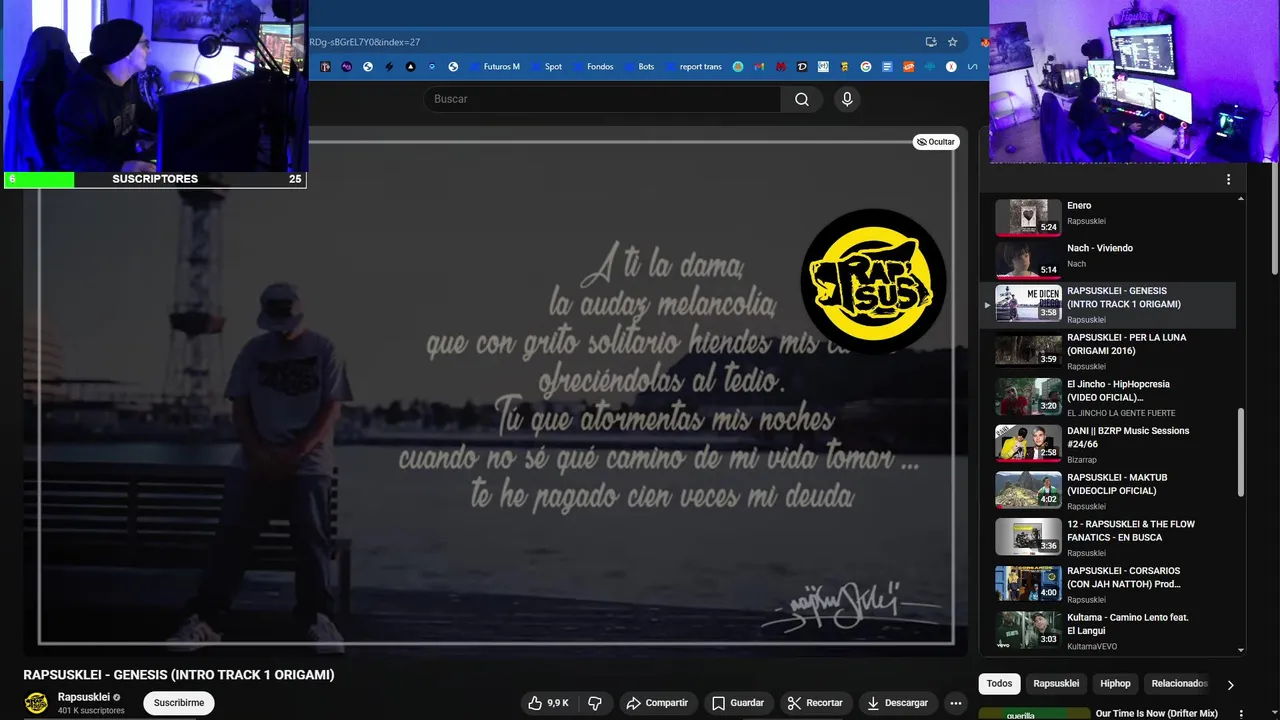Viewport: 1280px width, 720px height.
Task: Open the Spot bookmark folder
Action: tap(545, 67)
